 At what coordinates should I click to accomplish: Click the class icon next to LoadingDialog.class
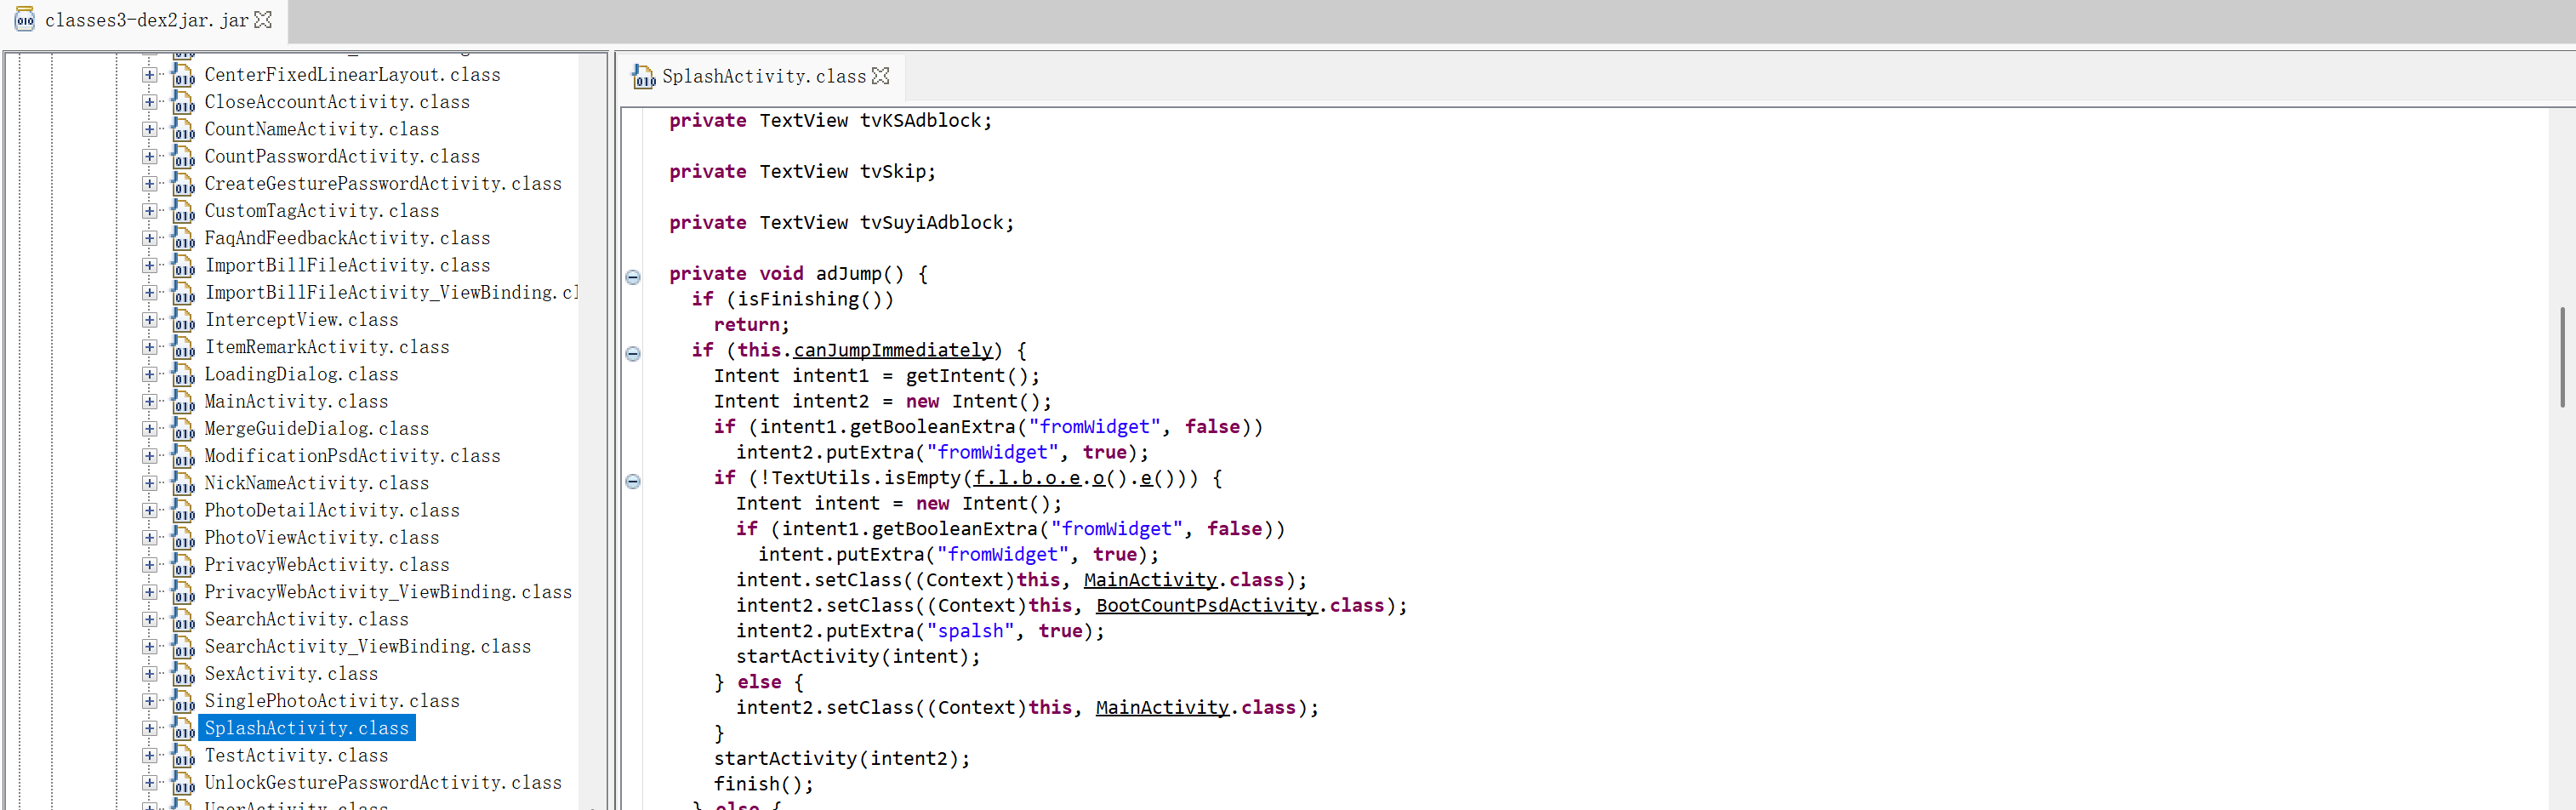[183, 375]
